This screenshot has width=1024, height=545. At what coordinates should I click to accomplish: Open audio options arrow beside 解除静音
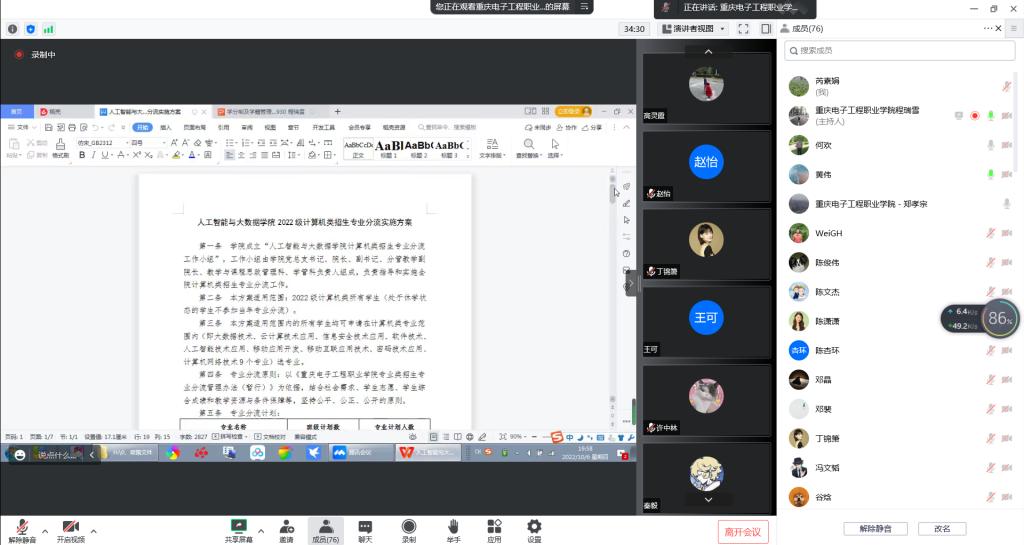coord(47,530)
